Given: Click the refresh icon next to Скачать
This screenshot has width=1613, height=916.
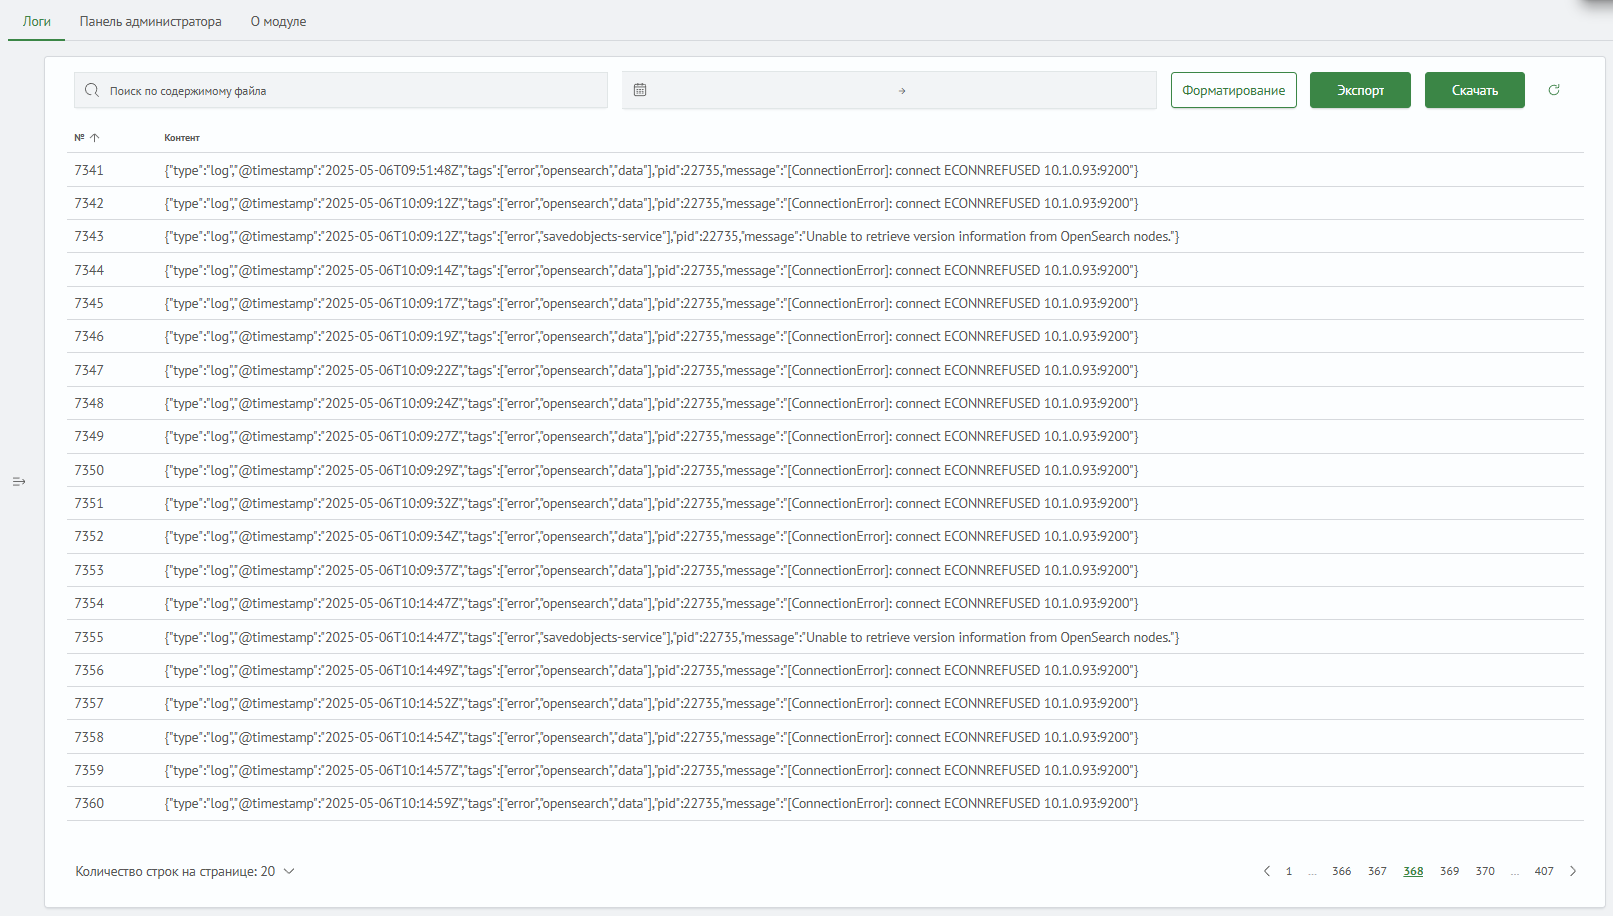Looking at the screenshot, I should (x=1553, y=90).
